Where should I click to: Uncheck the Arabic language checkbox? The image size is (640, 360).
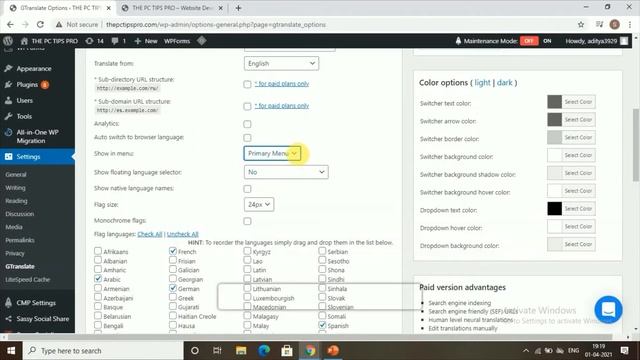(98, 279)
